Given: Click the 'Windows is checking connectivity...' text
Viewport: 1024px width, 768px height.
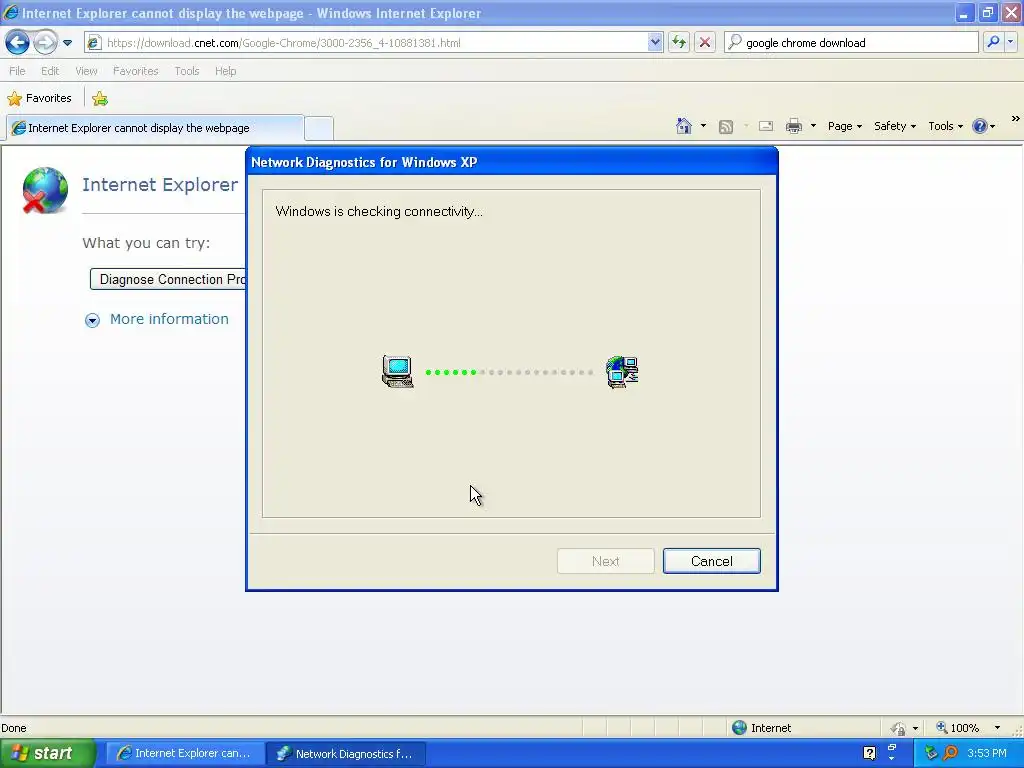Looking at the screenshot, I should click(x=379, y=212).
